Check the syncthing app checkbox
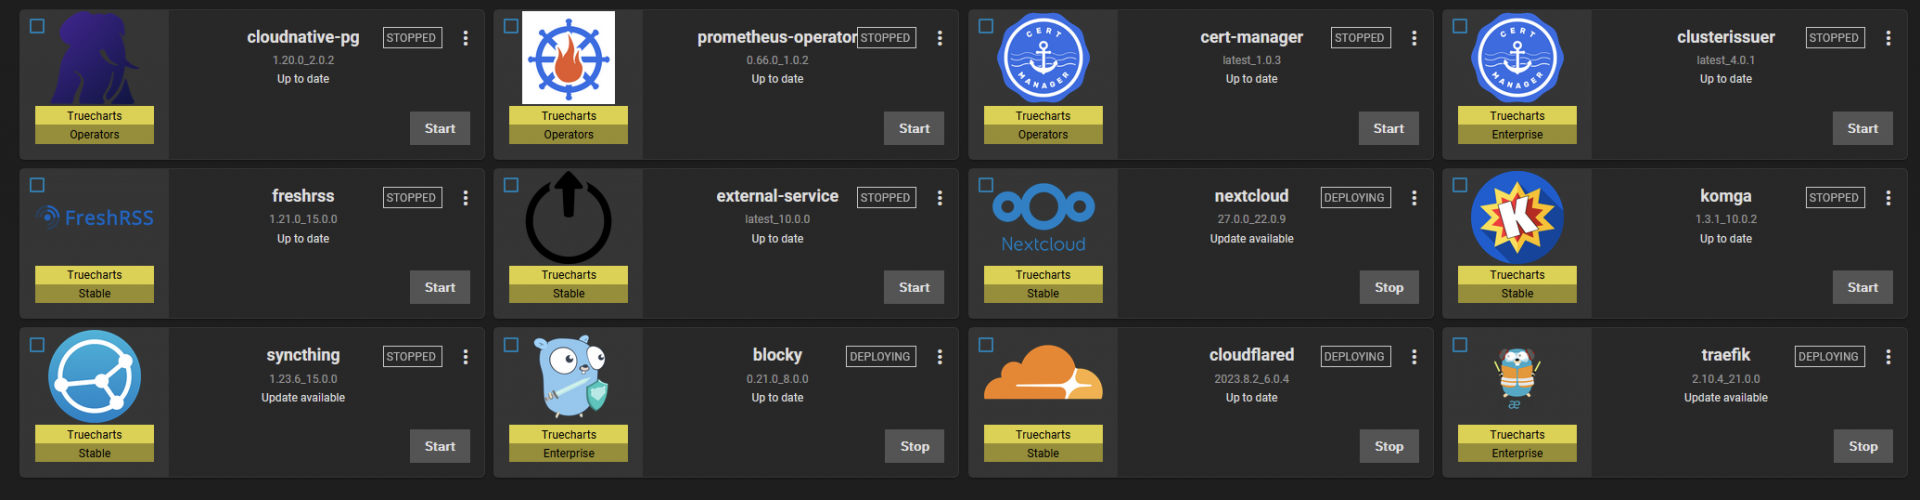The image size is (1920, 500). 37,344
